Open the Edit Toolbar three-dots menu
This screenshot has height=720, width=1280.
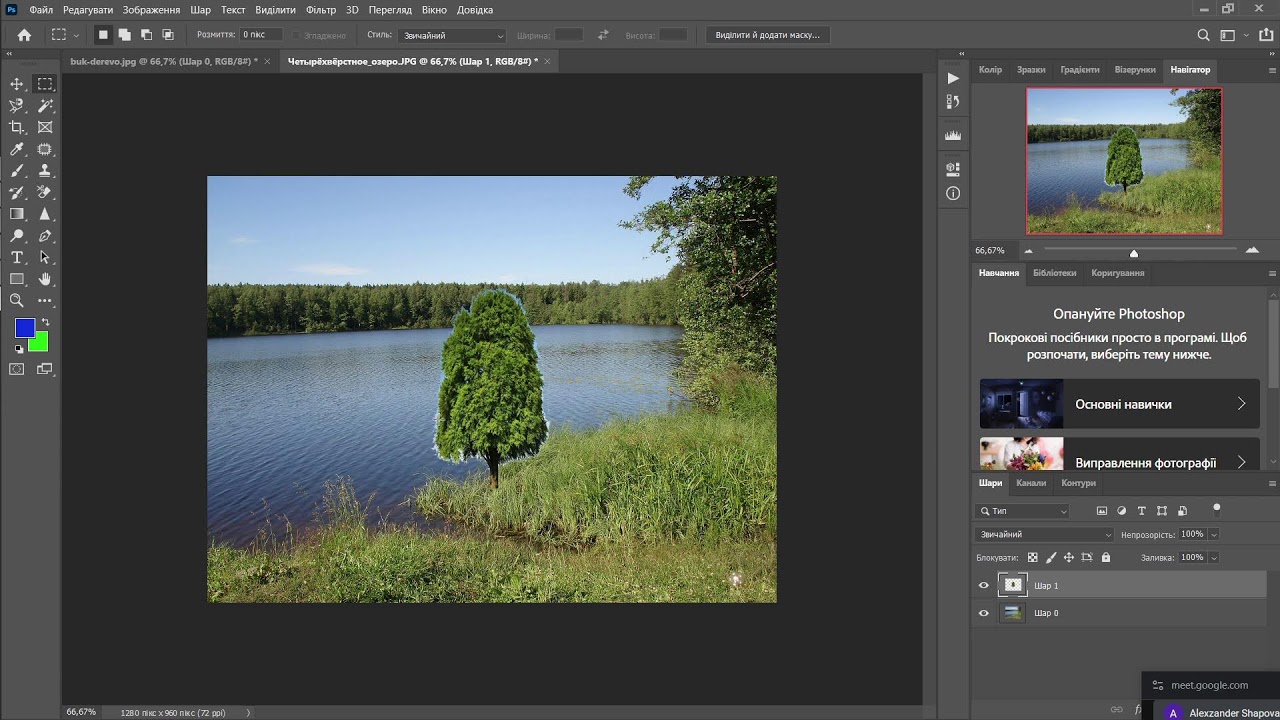45,300
